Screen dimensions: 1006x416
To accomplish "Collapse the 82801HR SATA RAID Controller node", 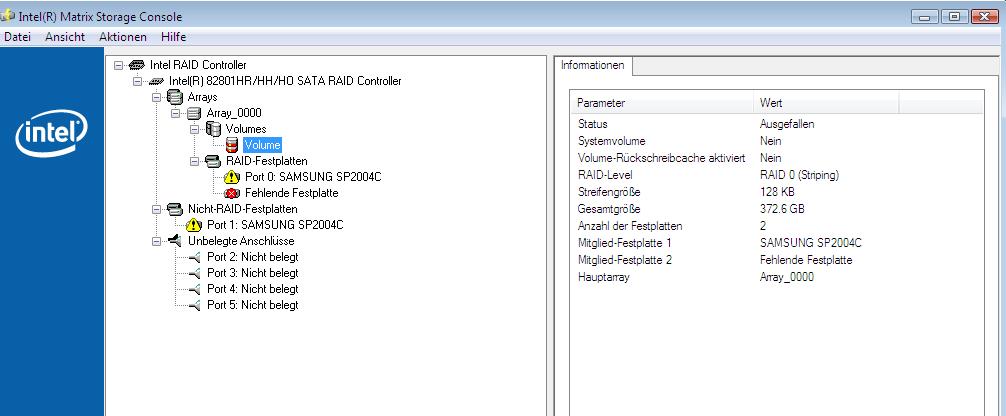I will (137, 82).
